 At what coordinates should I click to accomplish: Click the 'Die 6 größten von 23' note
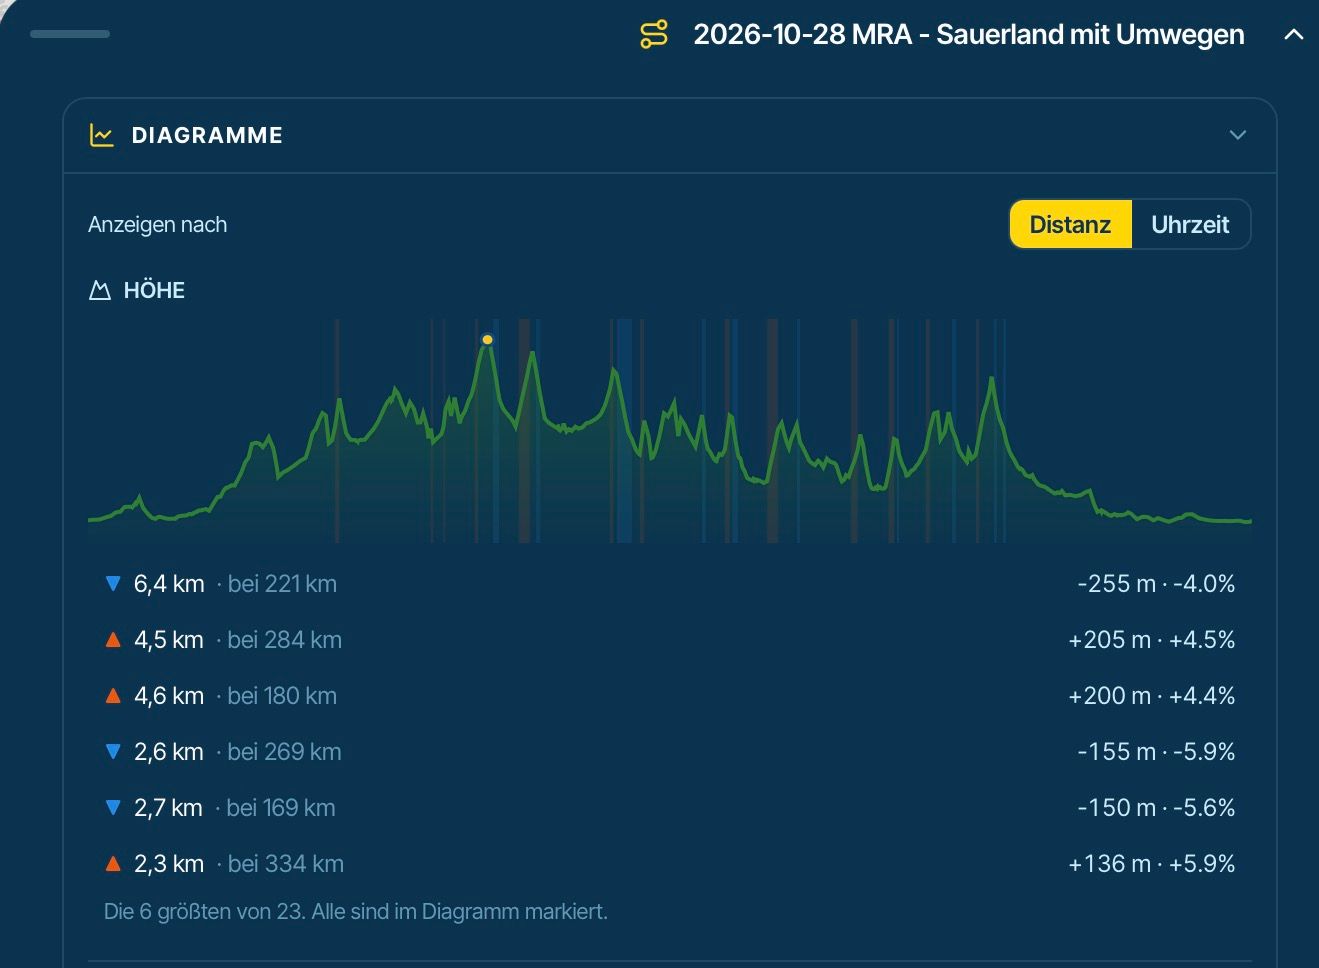click(356, 912)
